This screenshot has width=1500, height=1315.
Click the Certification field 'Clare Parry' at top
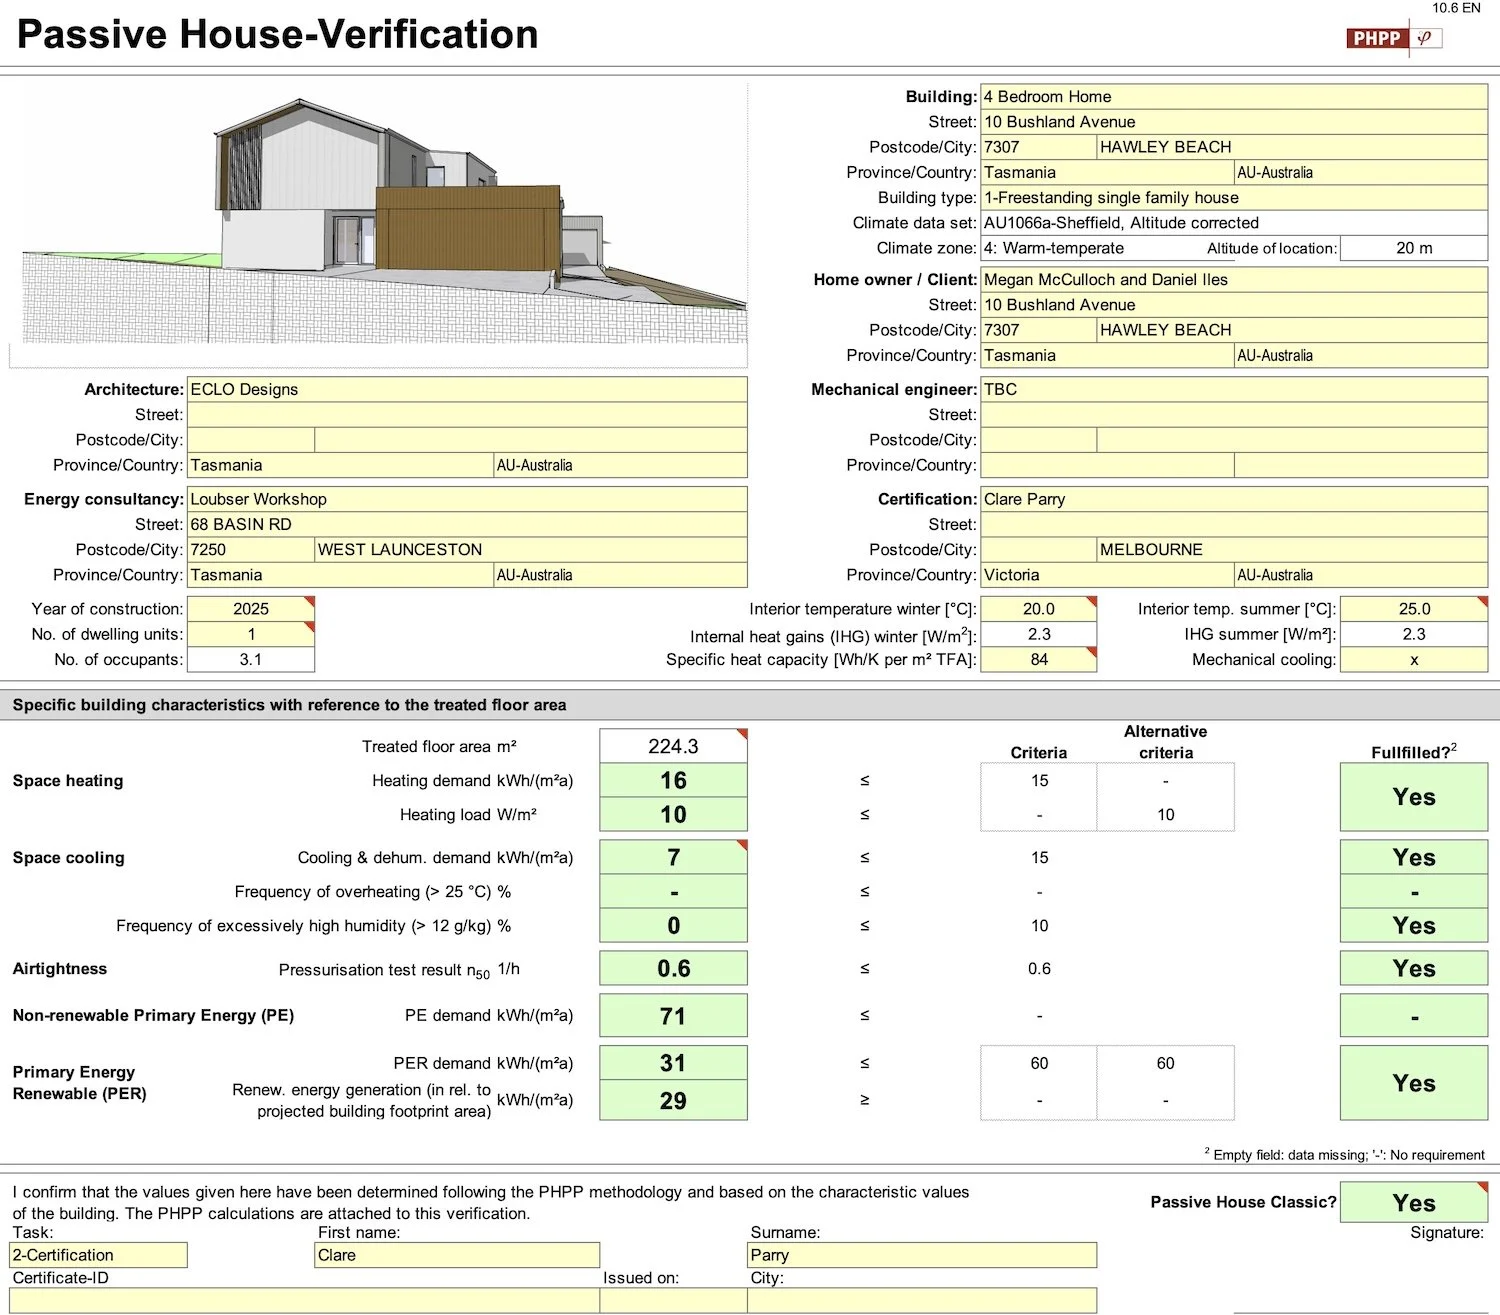(1234, 499)
